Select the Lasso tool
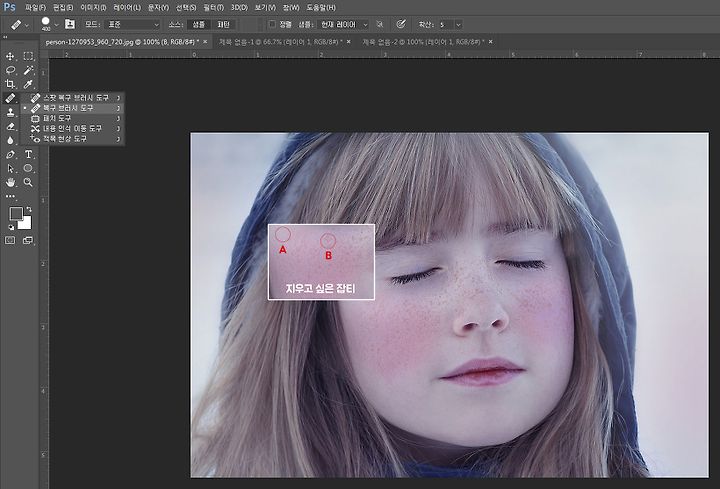Screen dimensions: 720x489 pyautogui.click(x=10, y=70)
